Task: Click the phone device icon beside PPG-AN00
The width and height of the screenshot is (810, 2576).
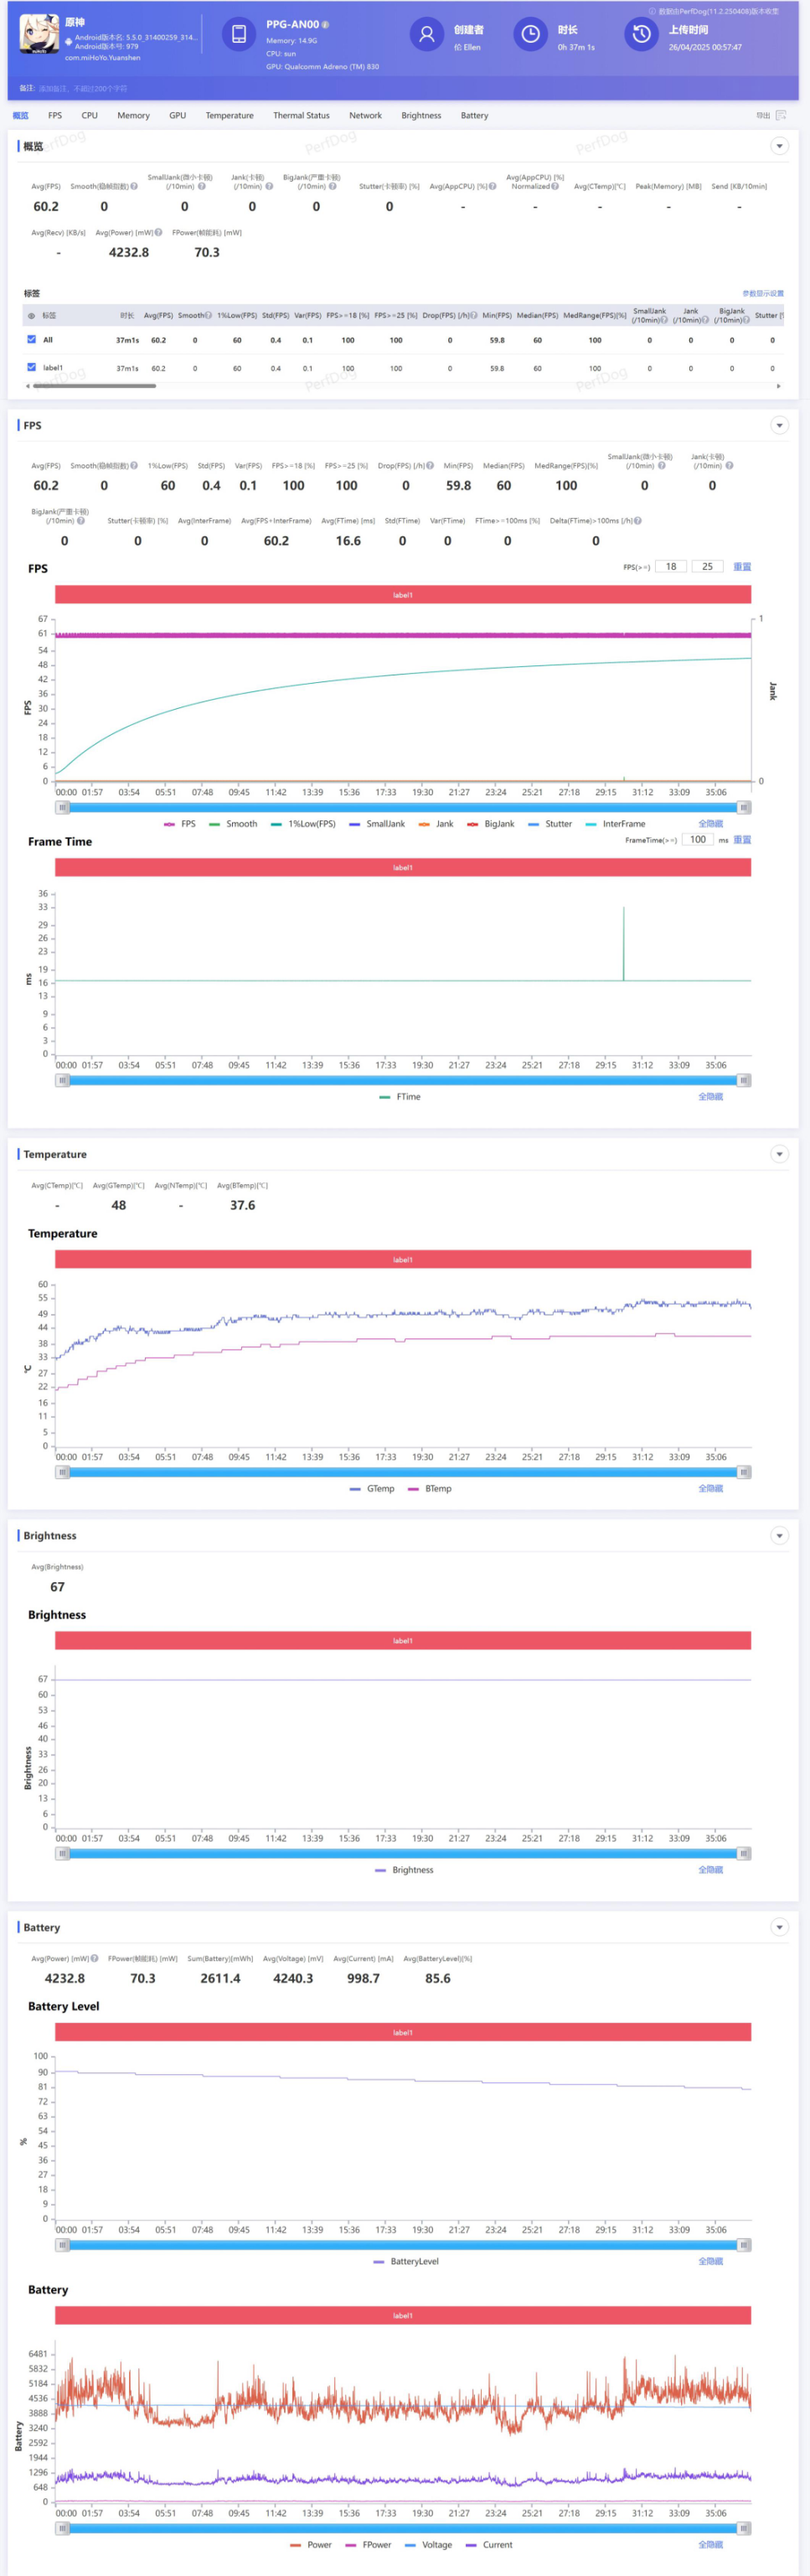Action: click(238, 34)
